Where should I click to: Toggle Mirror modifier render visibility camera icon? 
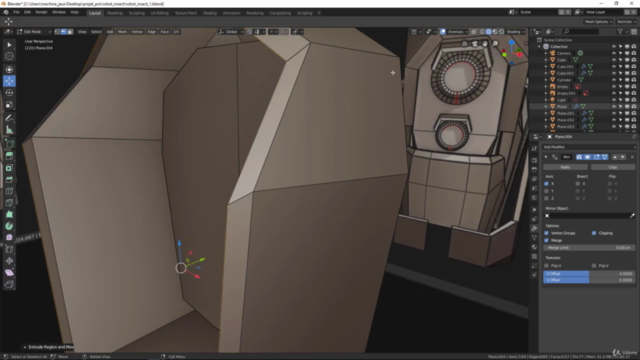579,157
